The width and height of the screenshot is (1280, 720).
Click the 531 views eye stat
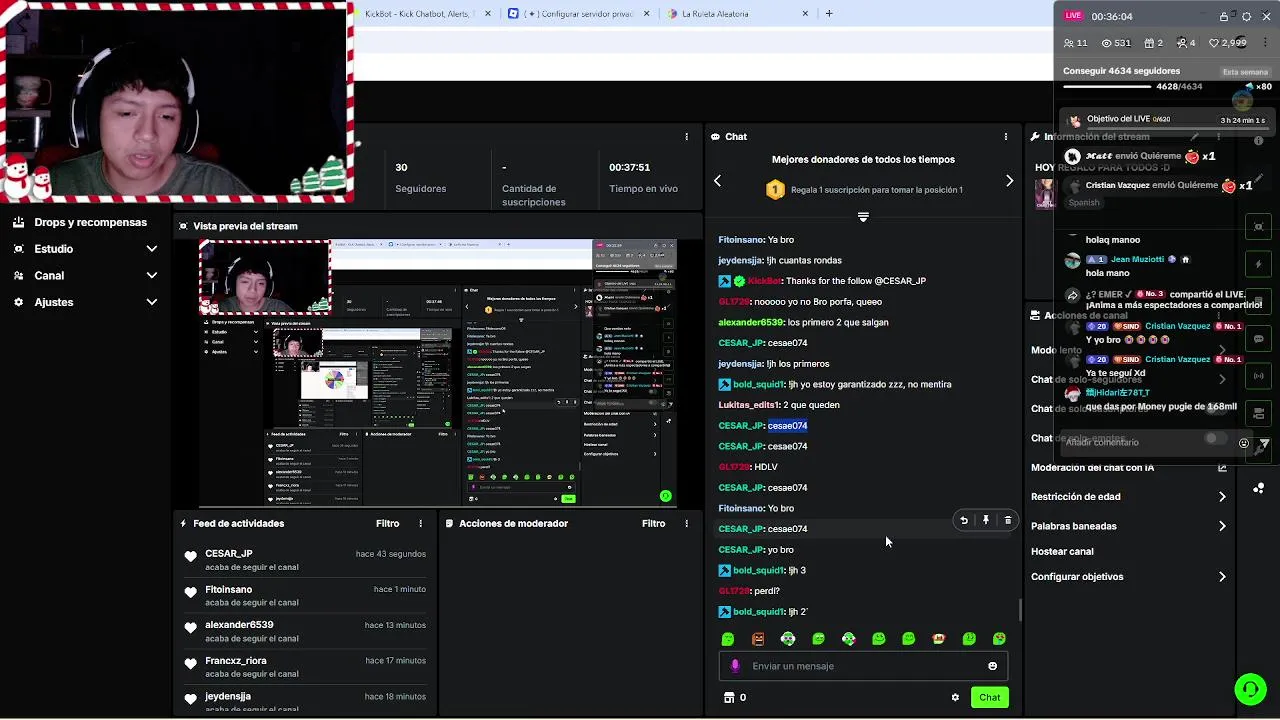click(1116, 43)
